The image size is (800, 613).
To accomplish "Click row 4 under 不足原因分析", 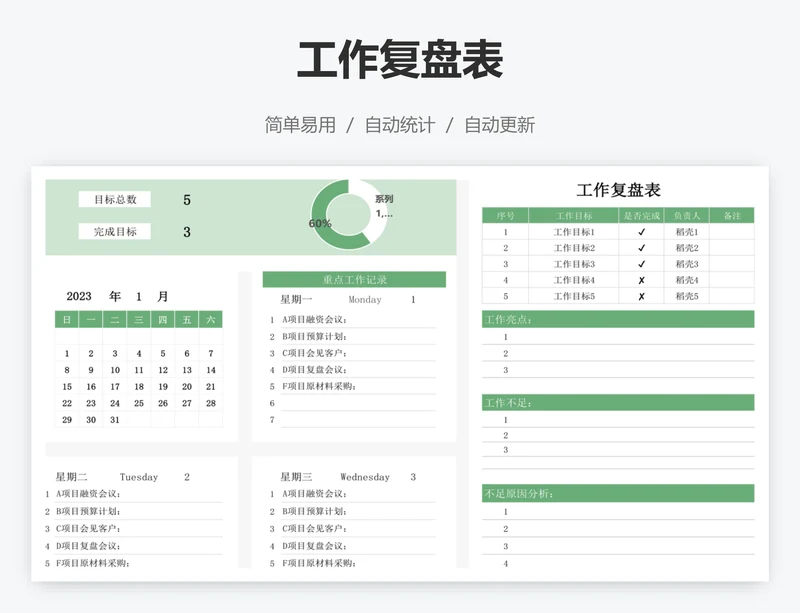I will (x=618, y=563).
